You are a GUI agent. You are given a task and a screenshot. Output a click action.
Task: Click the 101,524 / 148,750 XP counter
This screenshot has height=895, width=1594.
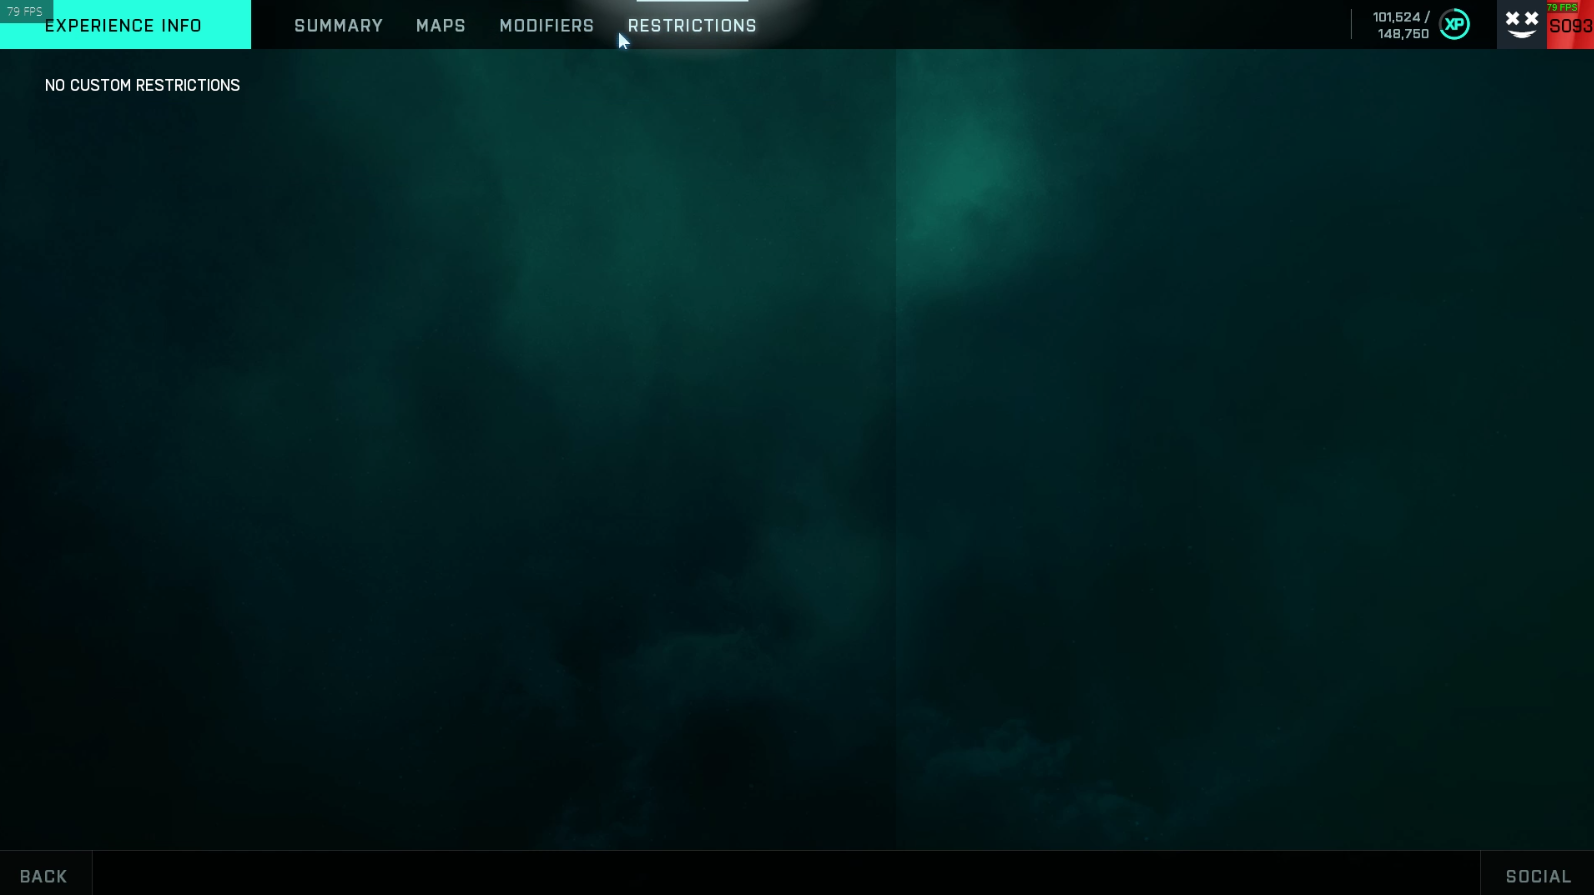pos(1401,26)
